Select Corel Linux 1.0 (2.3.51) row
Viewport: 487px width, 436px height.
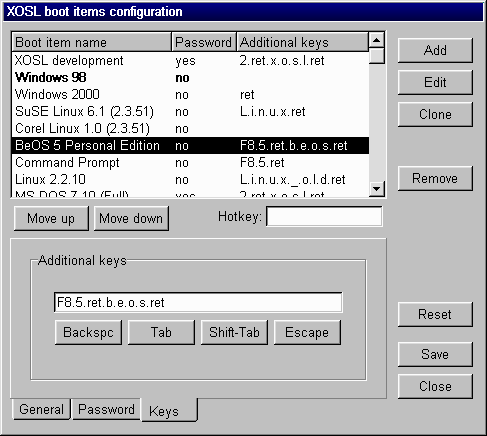pyautogui.click(x=190, y=129)
